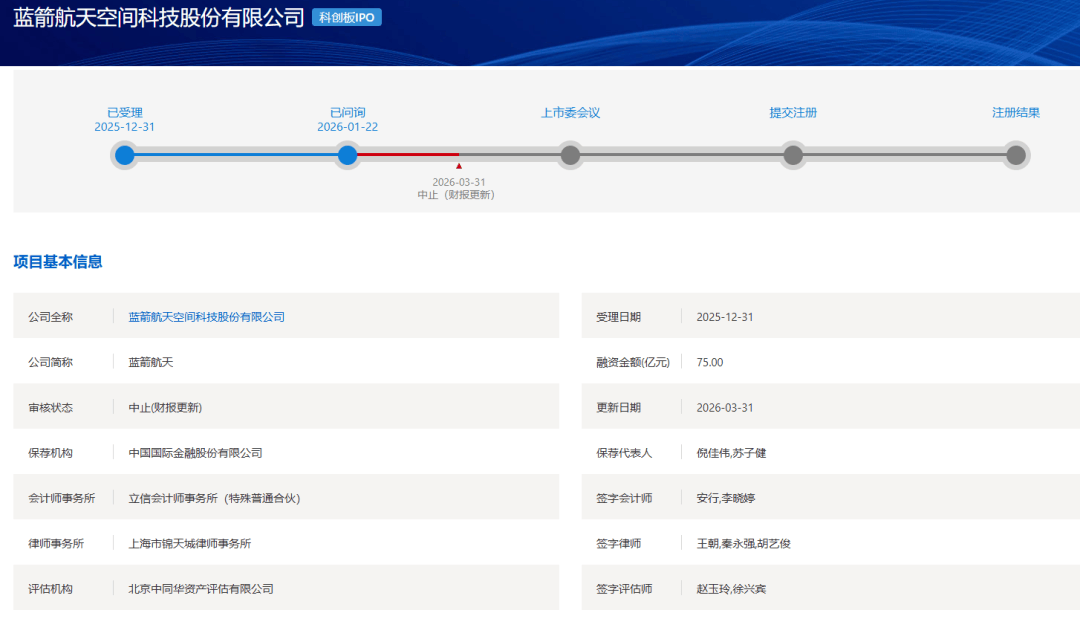
Task: Click sponsor name 中国国际金融股份有限公司
Action: [195, 453]
